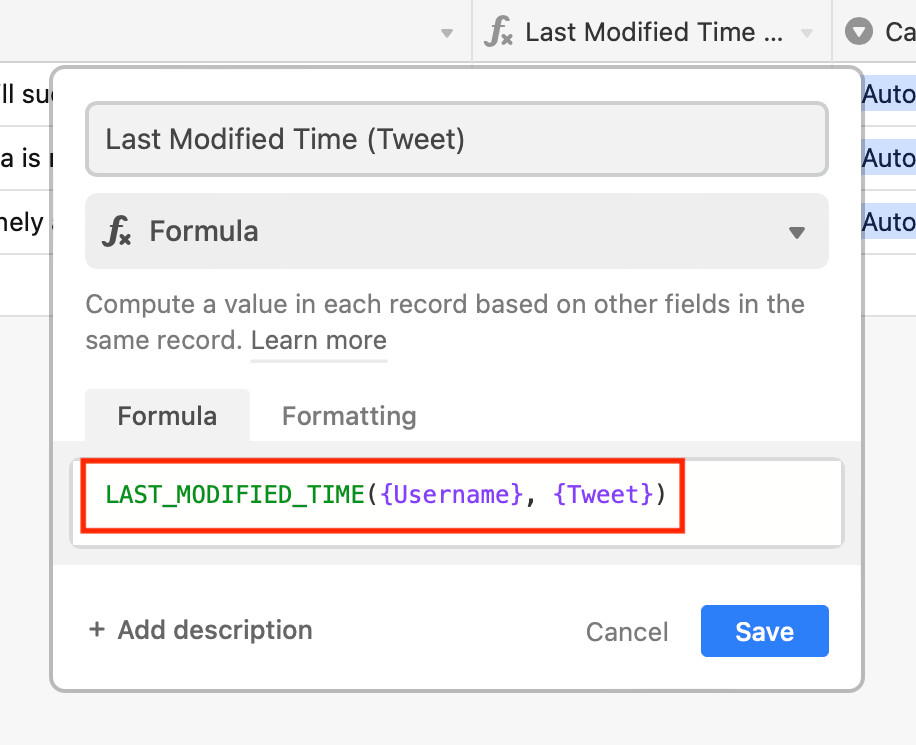Click the formula fx icon in column header
The height and width of the screenshot is (745, 916).
pyautogui.click(x=499, y=32)
